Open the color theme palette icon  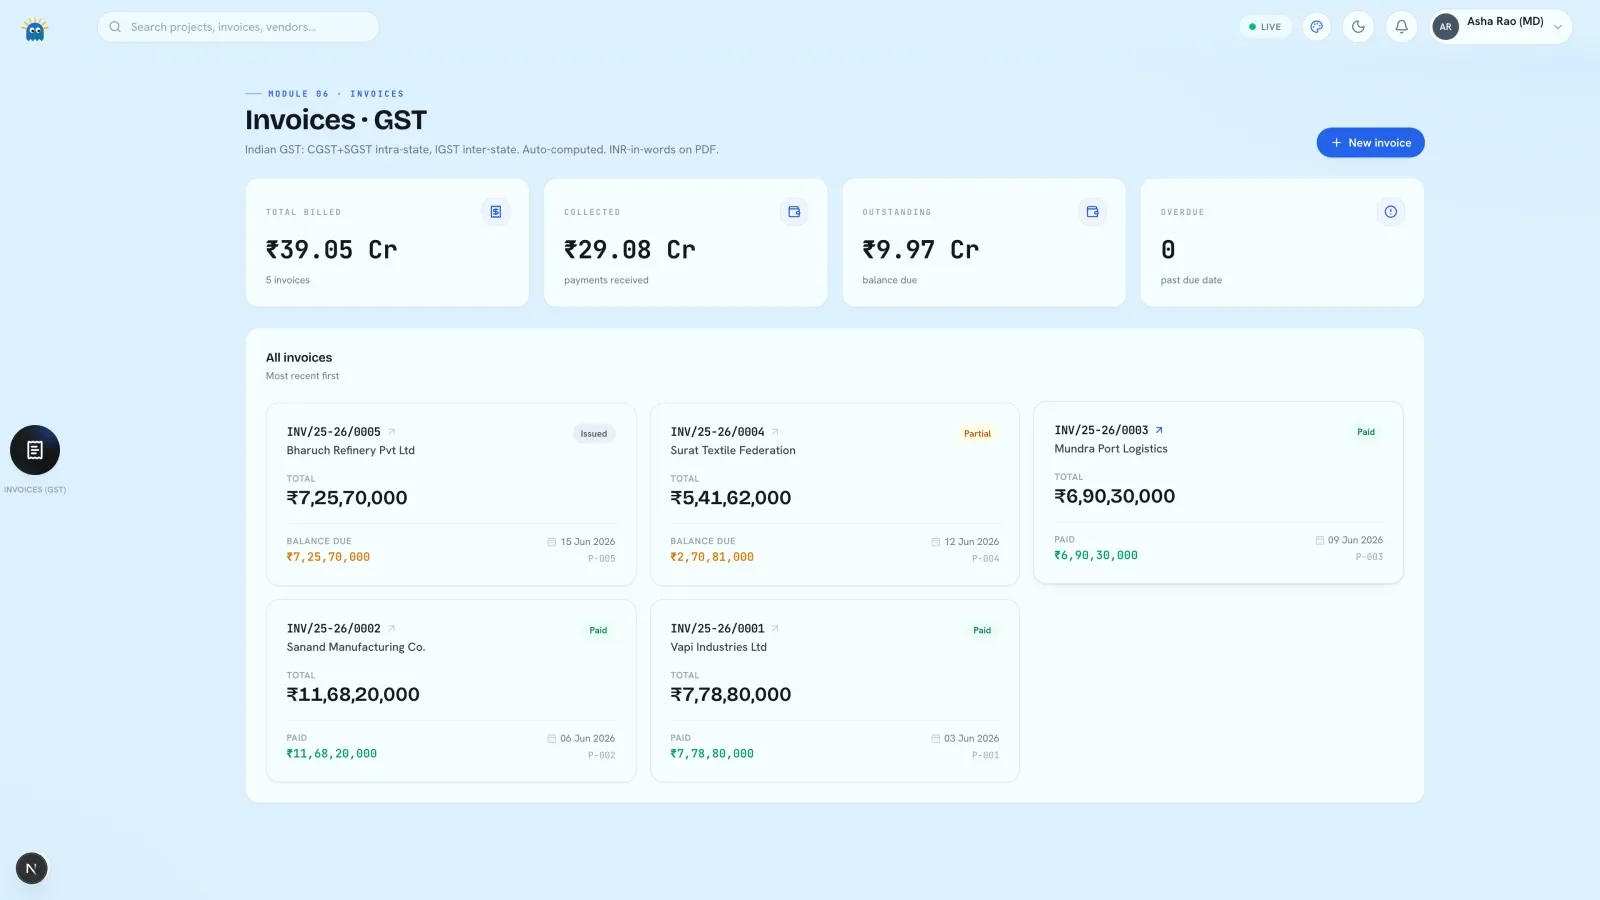(1317, 27)
